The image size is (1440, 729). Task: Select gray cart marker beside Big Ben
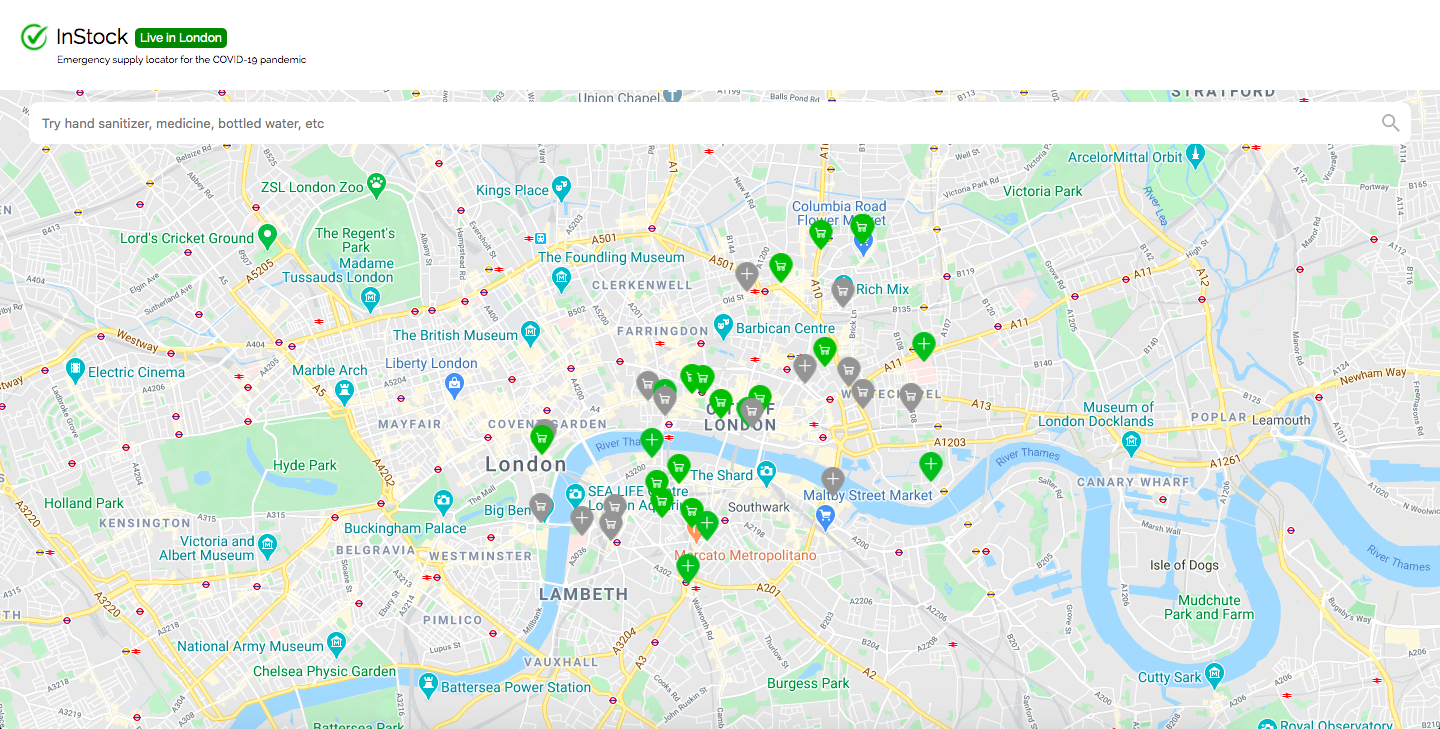(541, 507)
